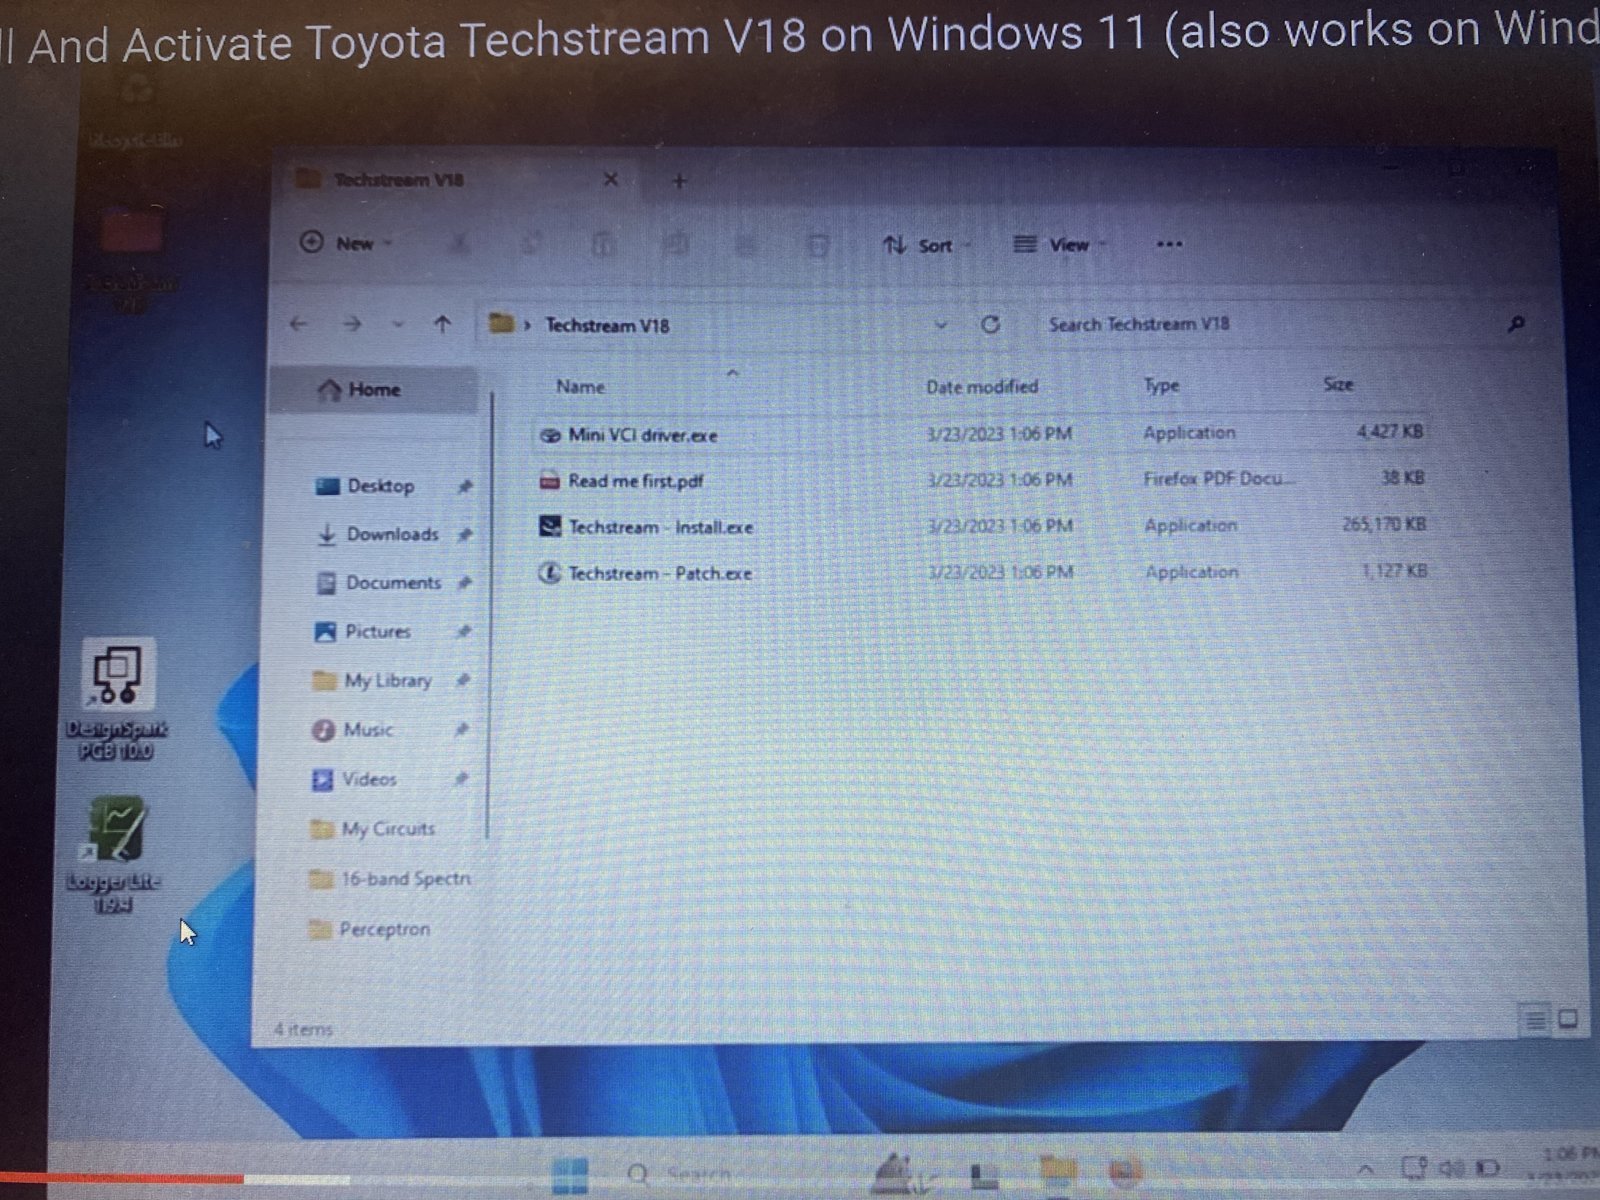Unpin Downloads using its pin icon
1600x1200 pixels.
point(464,534)
